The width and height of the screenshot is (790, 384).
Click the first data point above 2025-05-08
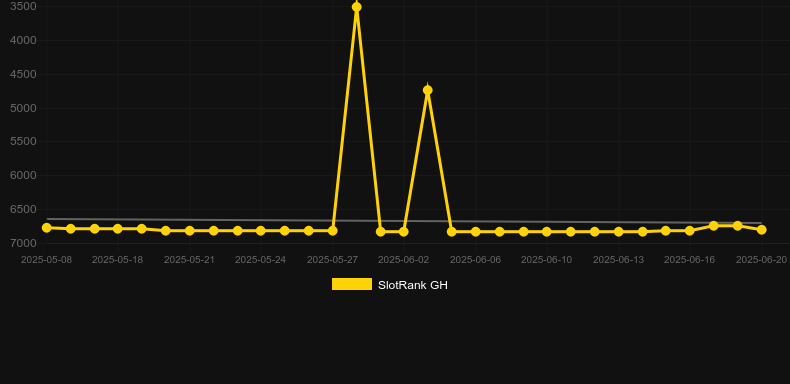47,228
